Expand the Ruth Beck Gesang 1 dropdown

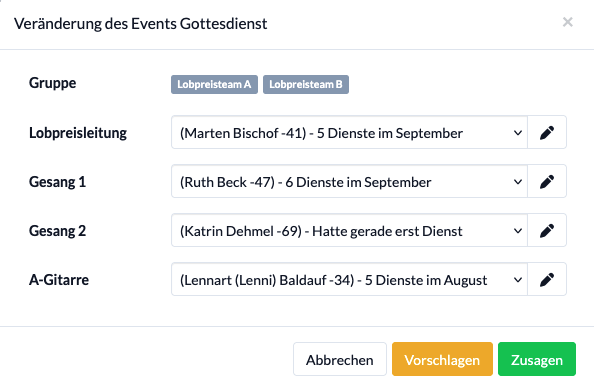pos(349,181)
